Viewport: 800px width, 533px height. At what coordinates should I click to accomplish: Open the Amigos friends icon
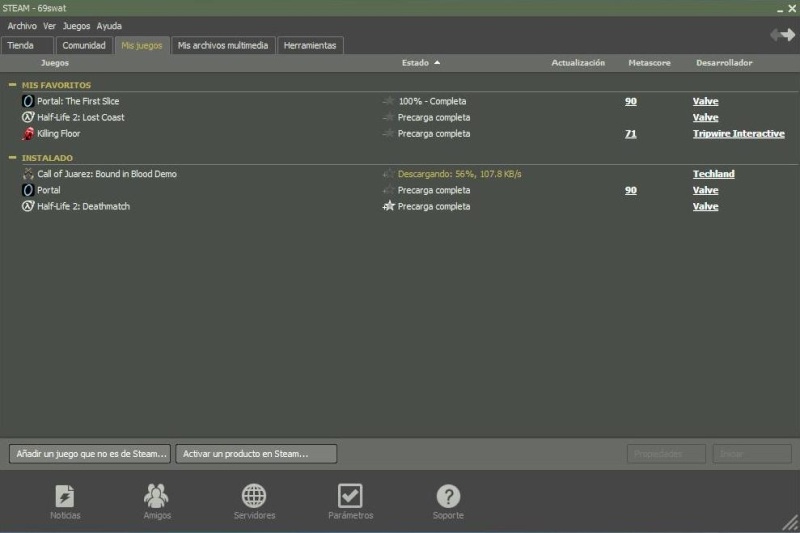[x=156, y=495]
